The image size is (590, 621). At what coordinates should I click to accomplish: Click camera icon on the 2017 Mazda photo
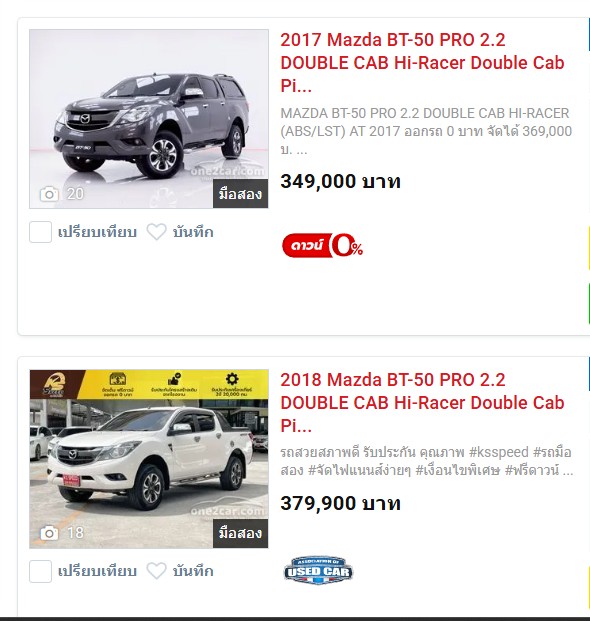pyautogui.click(x=49, y=194)
